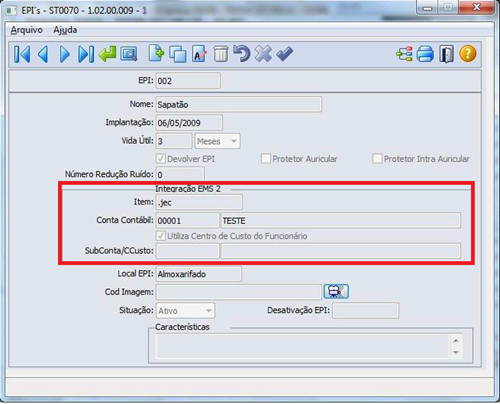Click the EPI code field with 002
Image resolution: width=500 pixels, height=404 pixels.
coord(188,81)
